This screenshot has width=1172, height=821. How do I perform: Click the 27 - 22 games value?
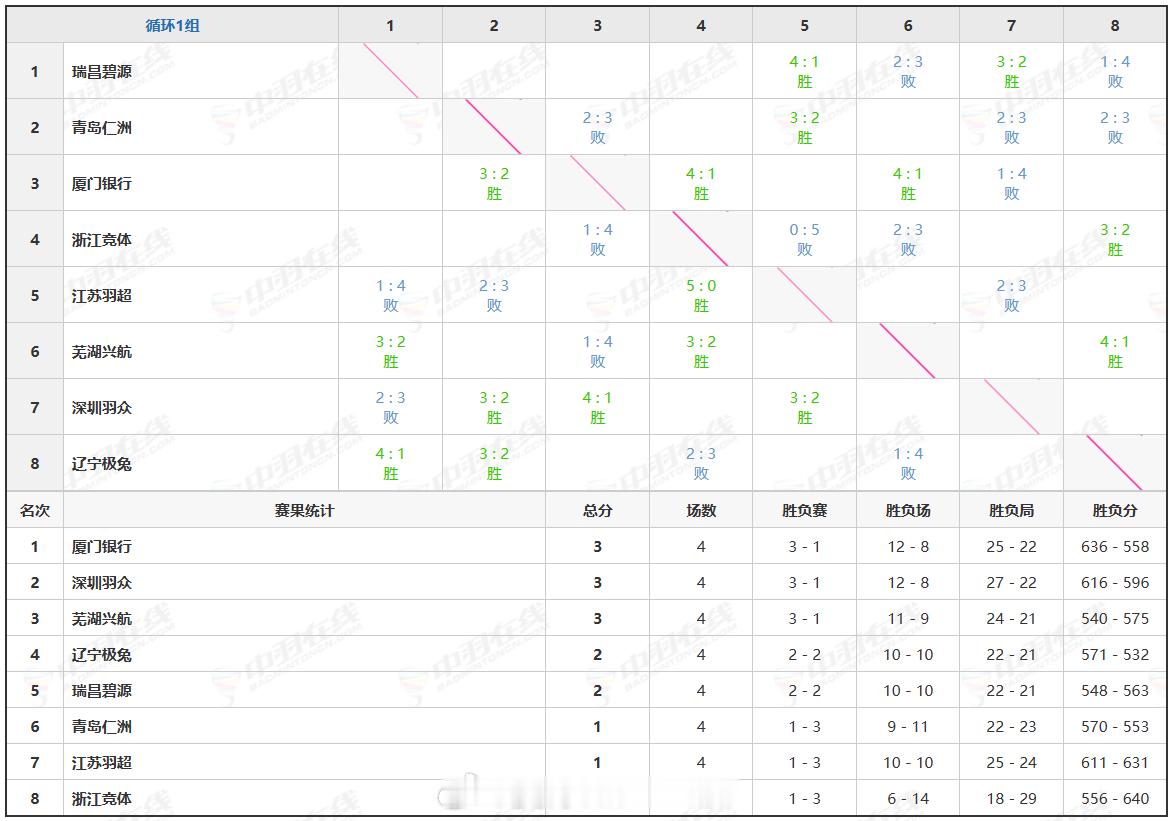(x=1011, y=582)
